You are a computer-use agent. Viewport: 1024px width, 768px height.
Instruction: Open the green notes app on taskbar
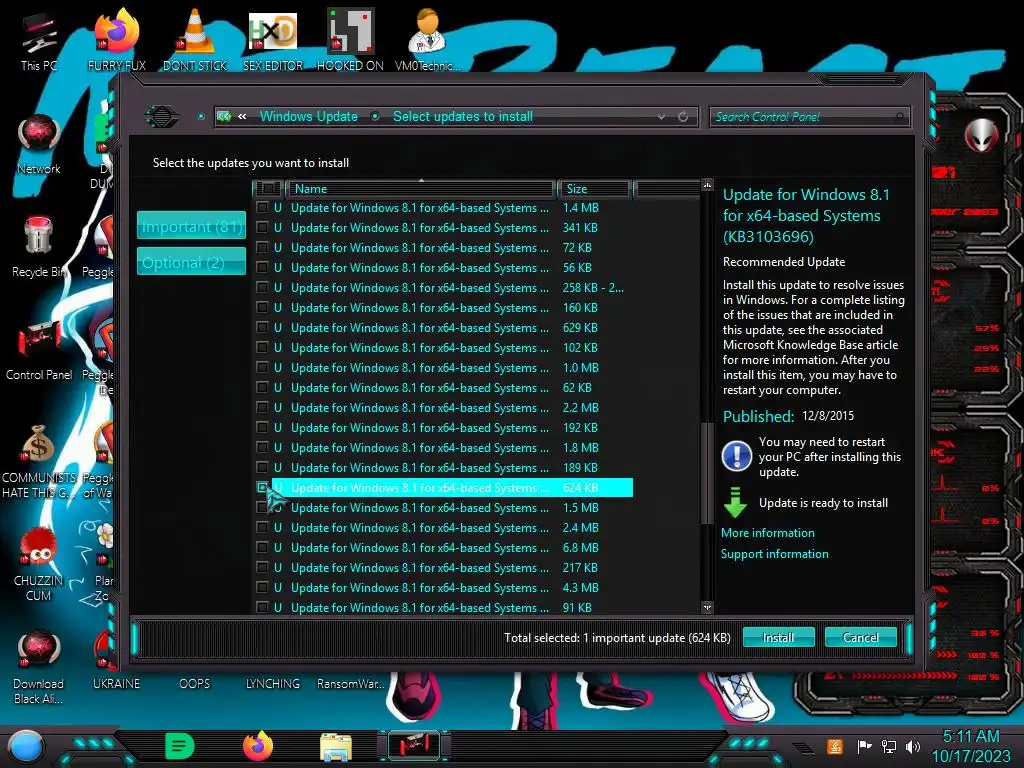(180, 745)
